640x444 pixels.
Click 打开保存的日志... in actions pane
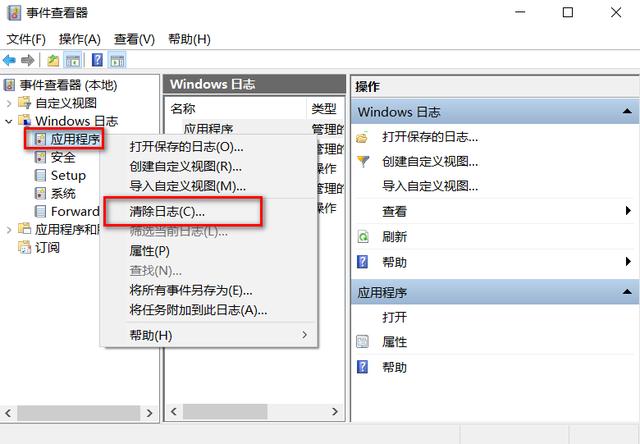(430, 137)
